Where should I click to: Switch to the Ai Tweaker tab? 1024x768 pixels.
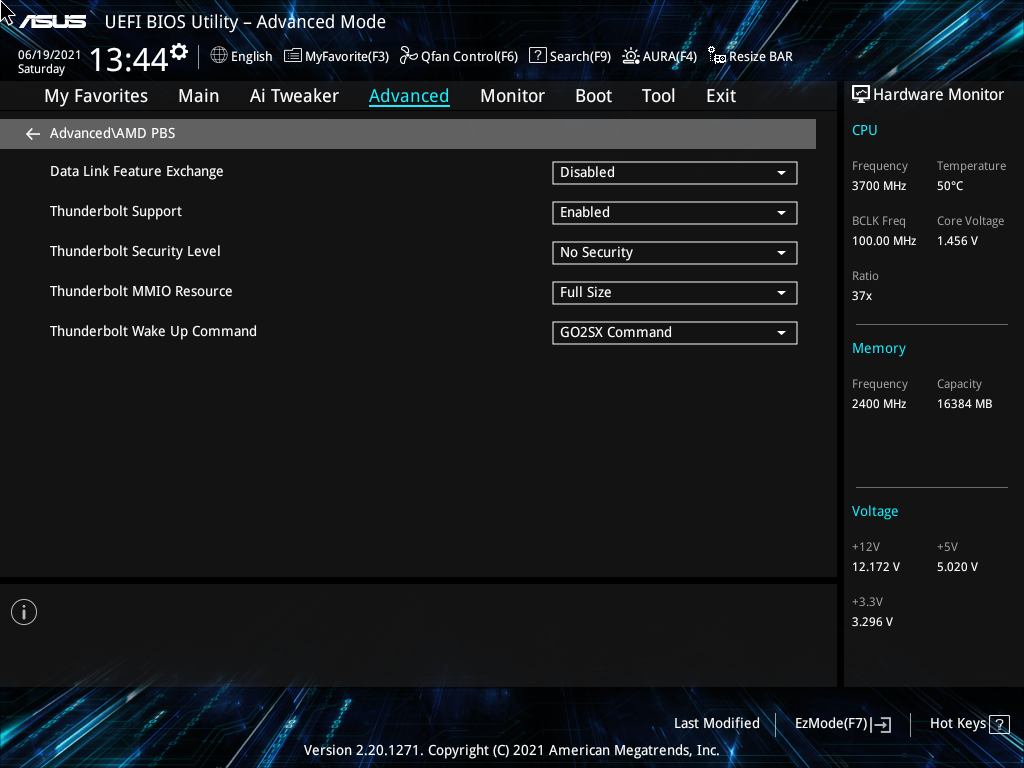294,95
